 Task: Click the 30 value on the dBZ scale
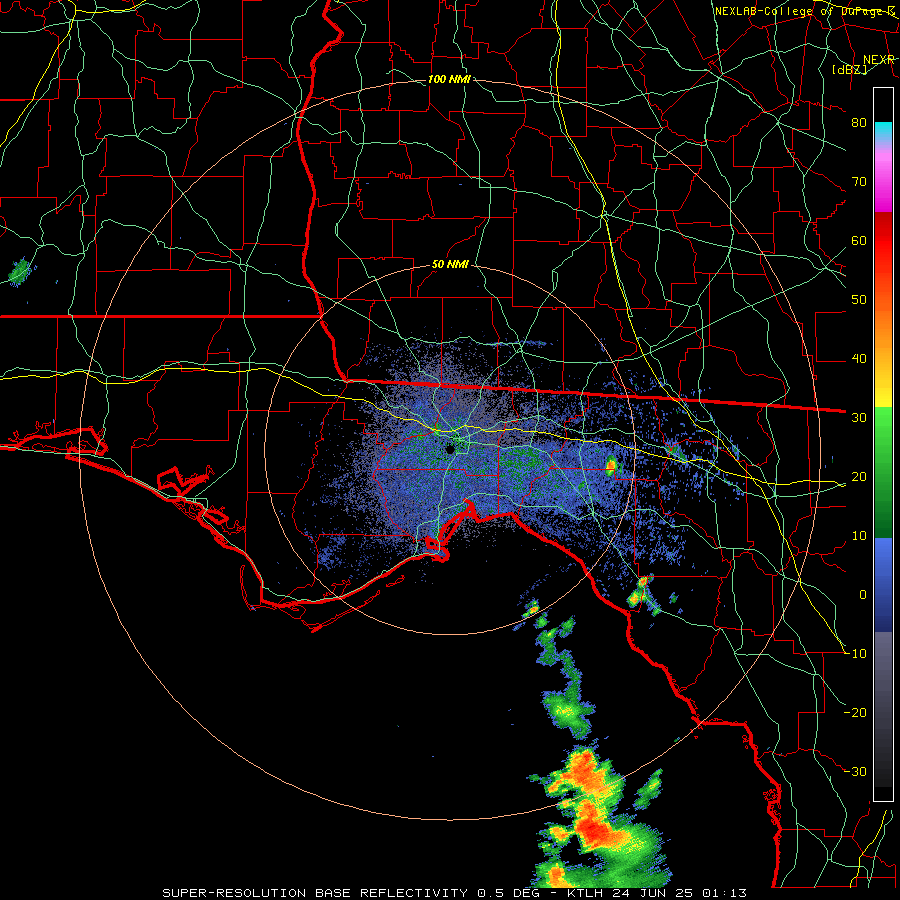(859, 418)
